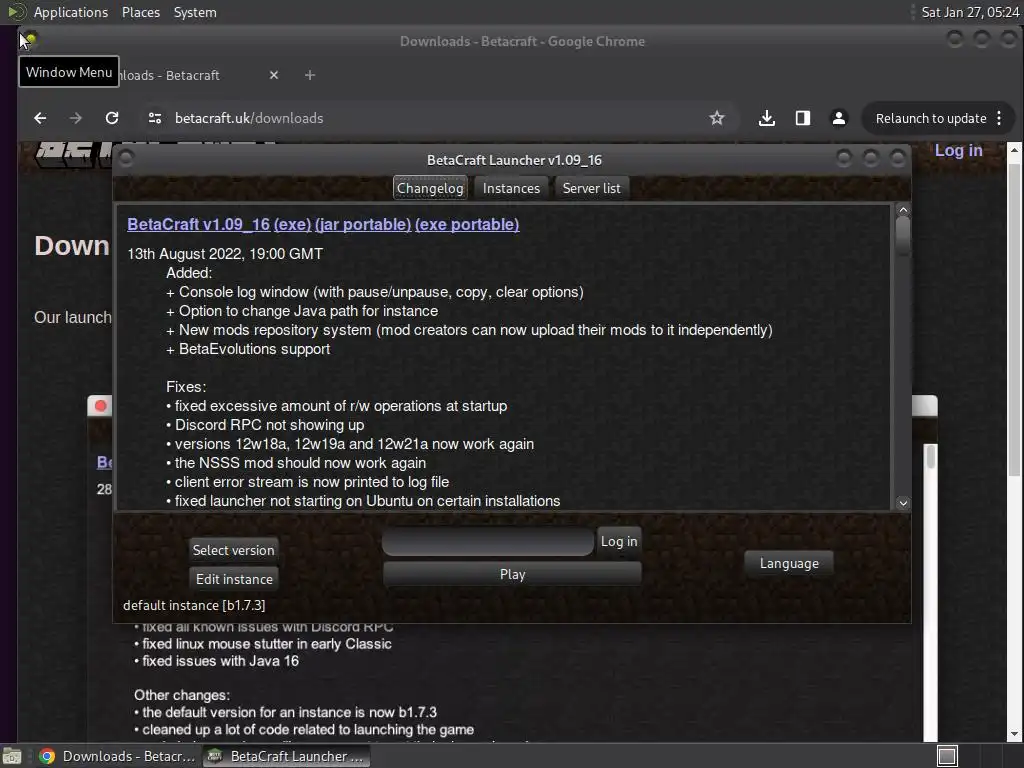Click the (exe) download link

click(292, 224)
